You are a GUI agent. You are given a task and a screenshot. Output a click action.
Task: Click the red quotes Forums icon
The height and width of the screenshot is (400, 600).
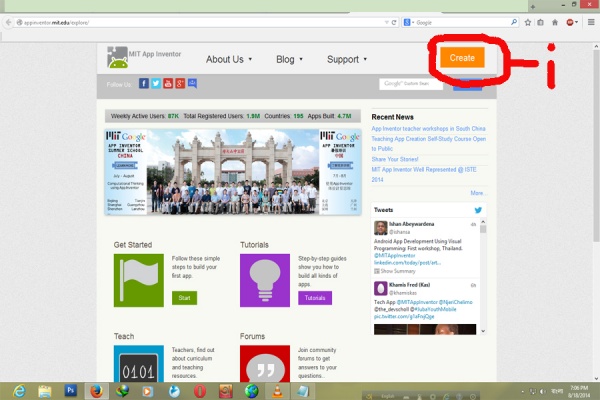point(265,364)
